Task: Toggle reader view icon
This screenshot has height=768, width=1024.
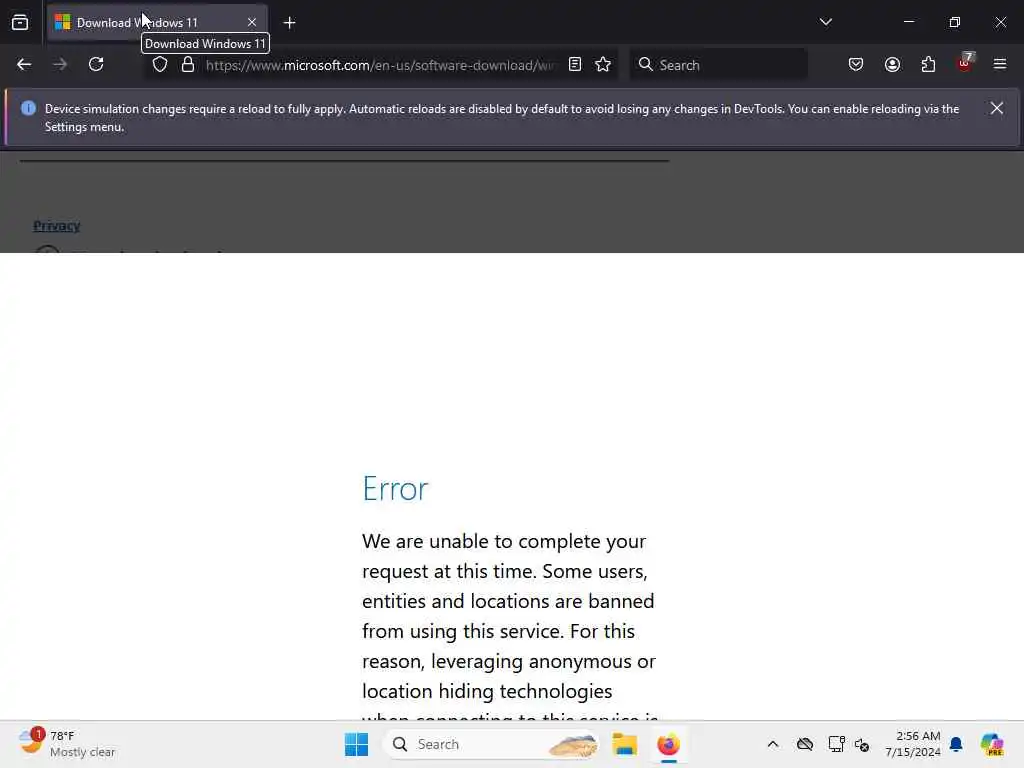Action: [x=575, y=64]
